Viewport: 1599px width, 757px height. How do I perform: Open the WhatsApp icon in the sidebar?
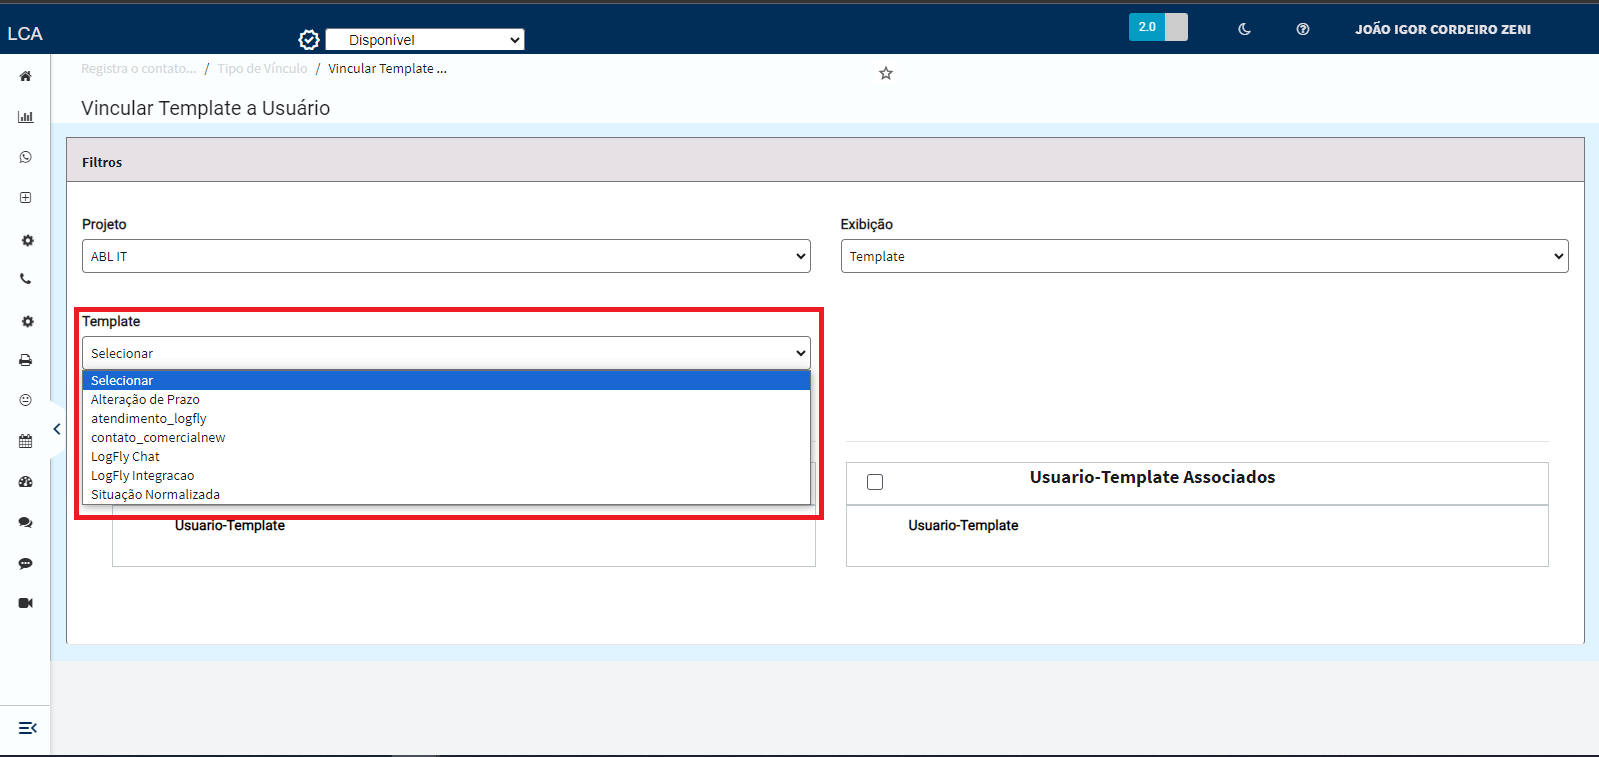26,157
